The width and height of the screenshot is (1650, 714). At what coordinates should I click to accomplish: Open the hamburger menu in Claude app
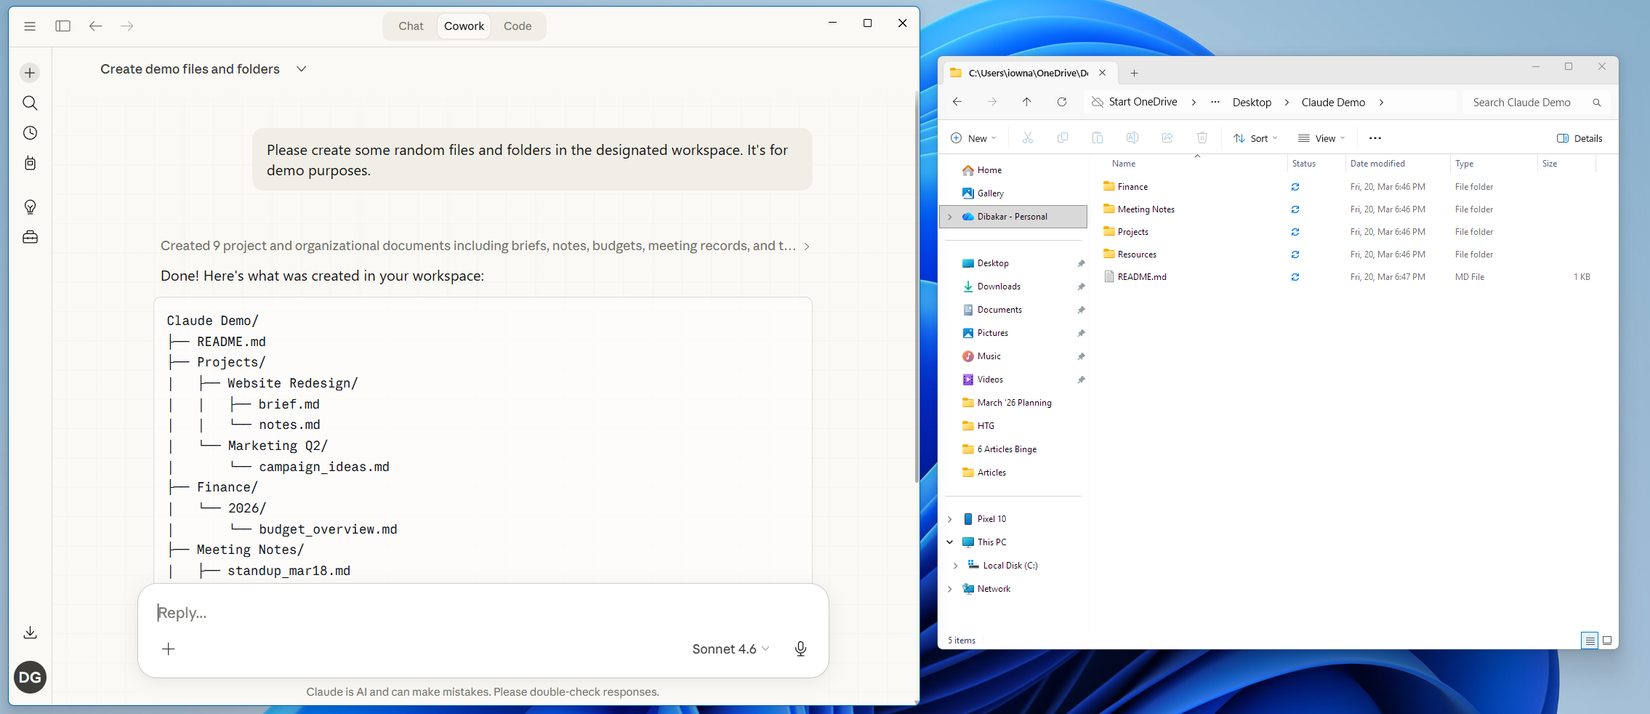tap(30, 26)
